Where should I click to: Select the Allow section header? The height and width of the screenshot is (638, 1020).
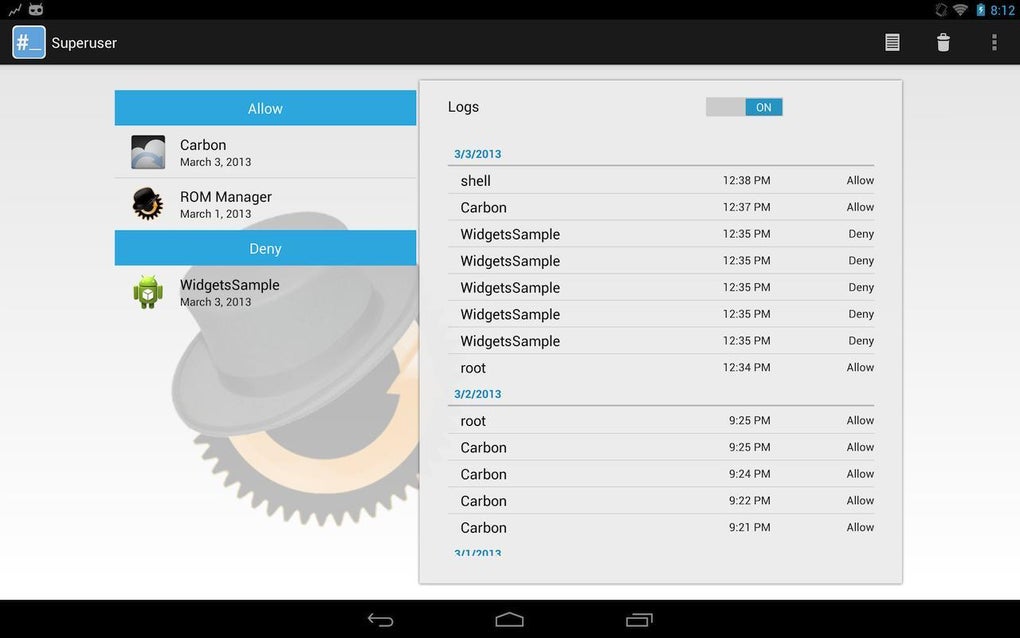click(x=265, y=108)
